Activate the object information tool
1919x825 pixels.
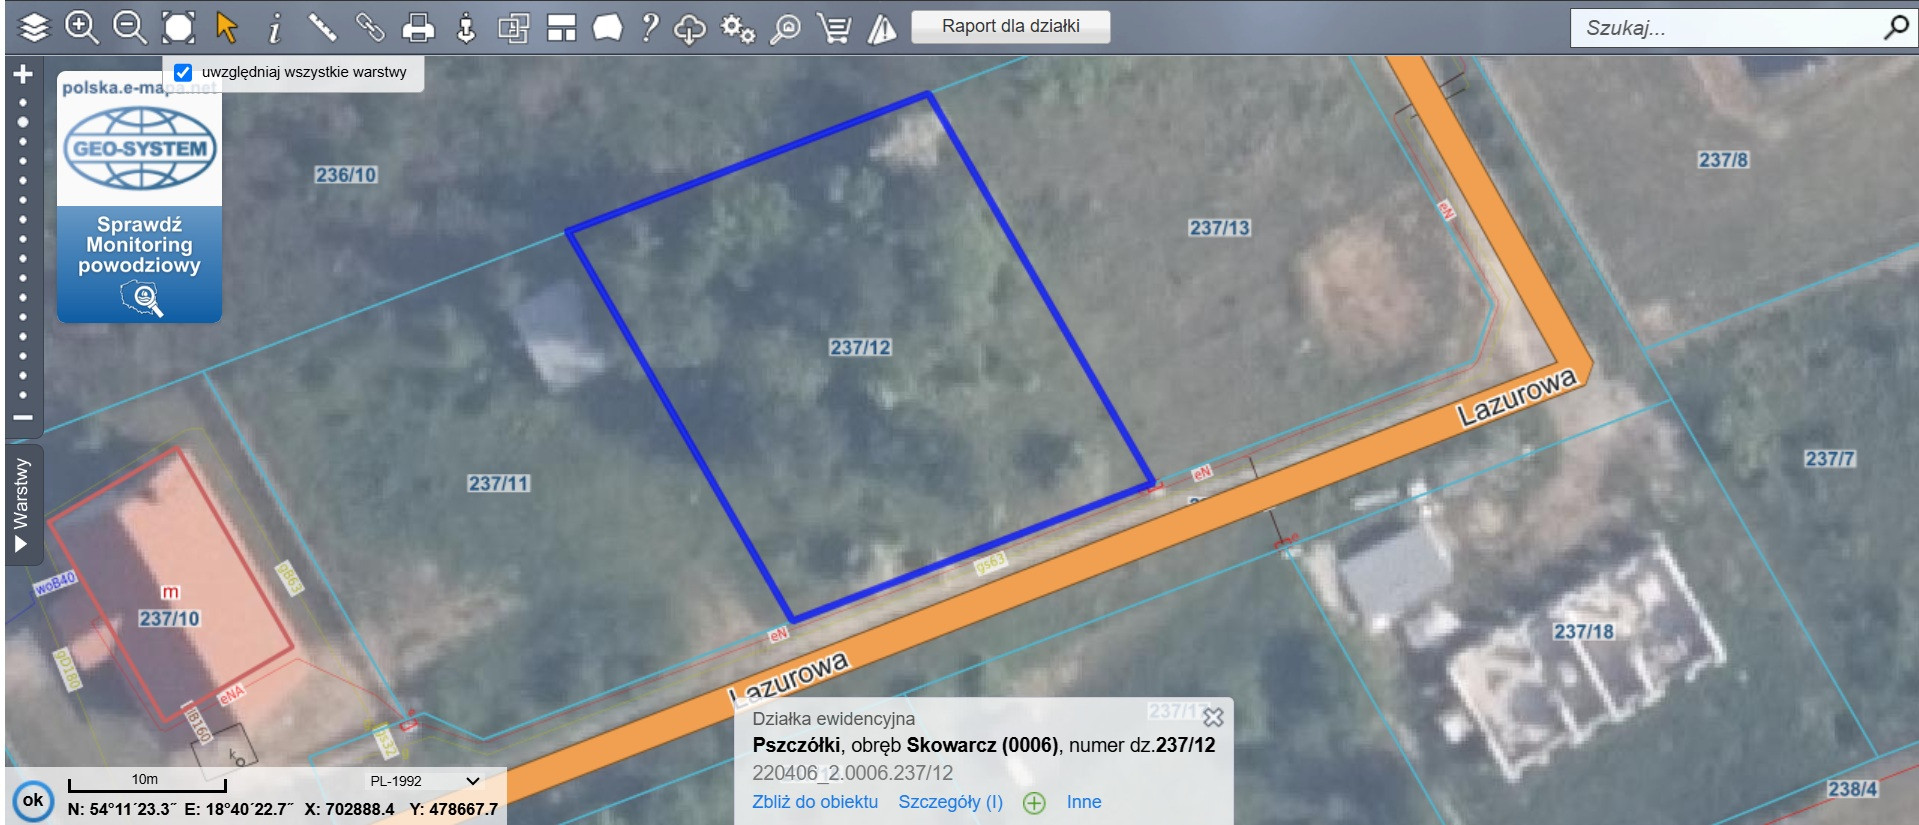(x=274, y=27)
